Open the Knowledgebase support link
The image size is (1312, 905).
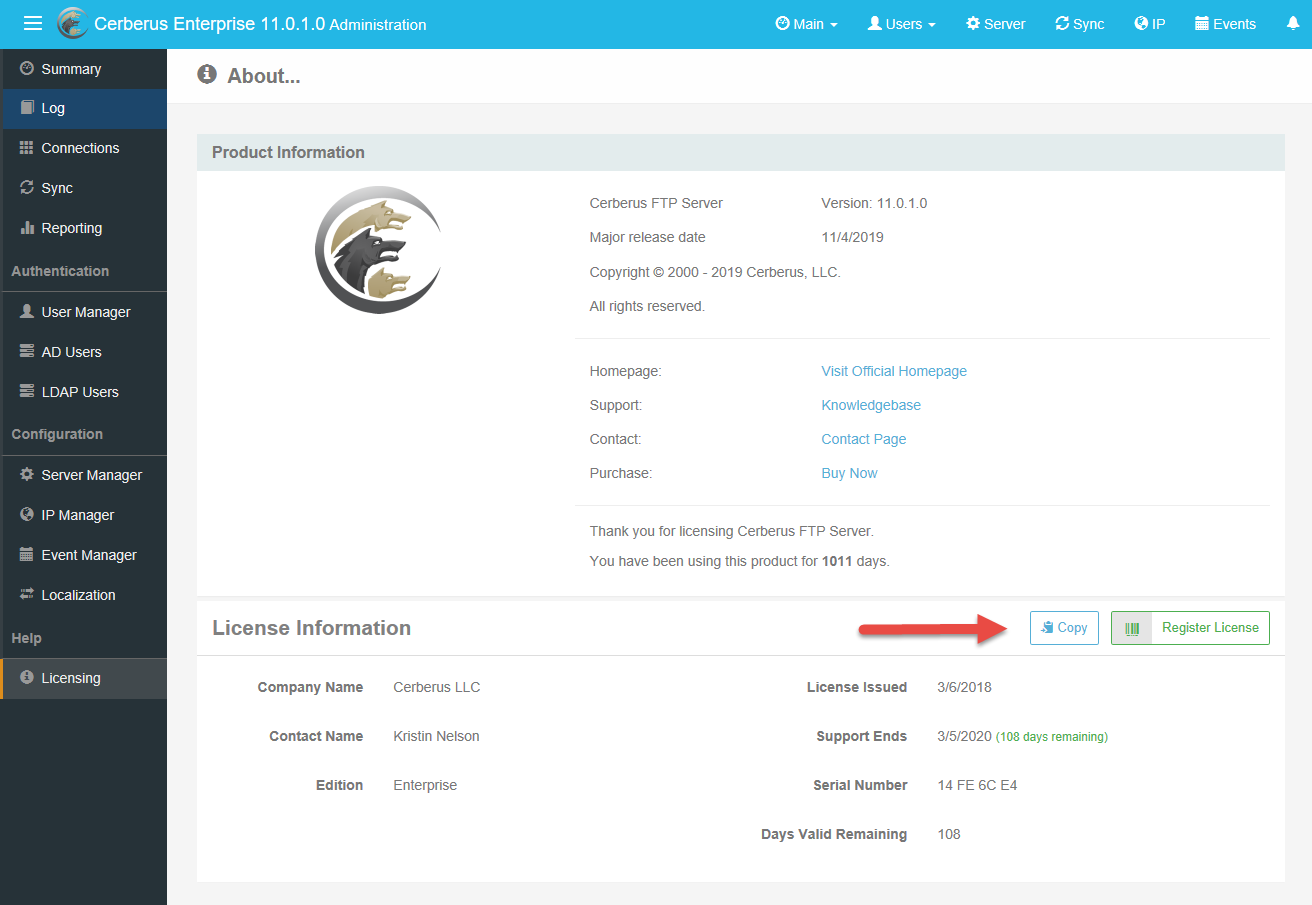[x=871, y=405]
